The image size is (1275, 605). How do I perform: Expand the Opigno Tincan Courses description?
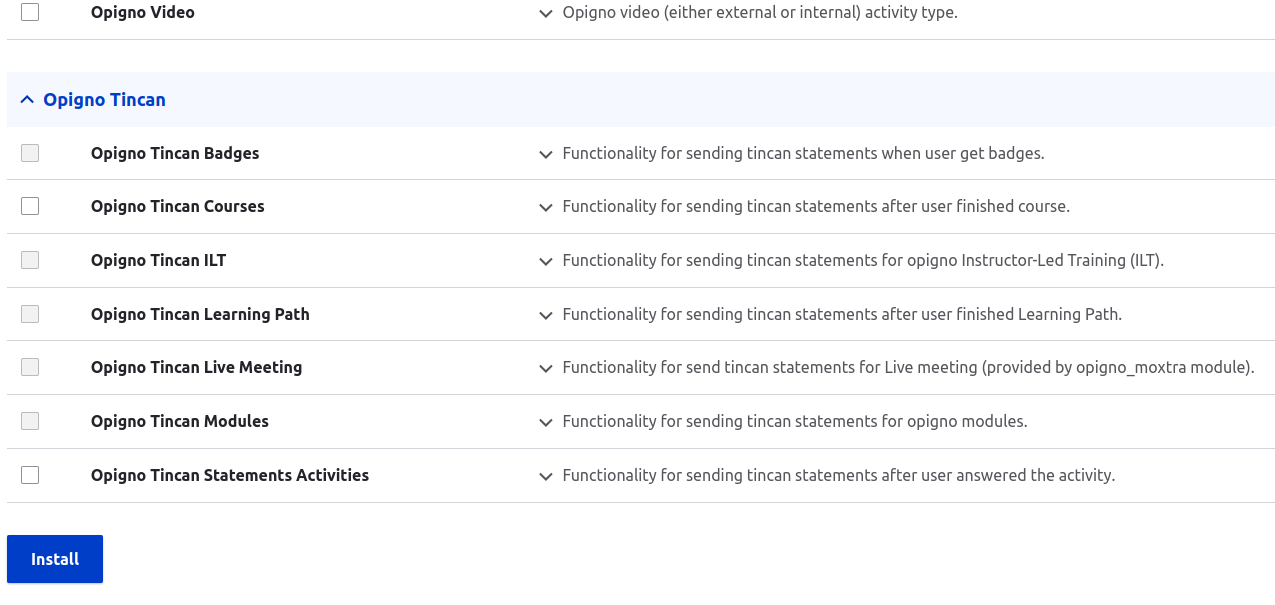point(545,208)
